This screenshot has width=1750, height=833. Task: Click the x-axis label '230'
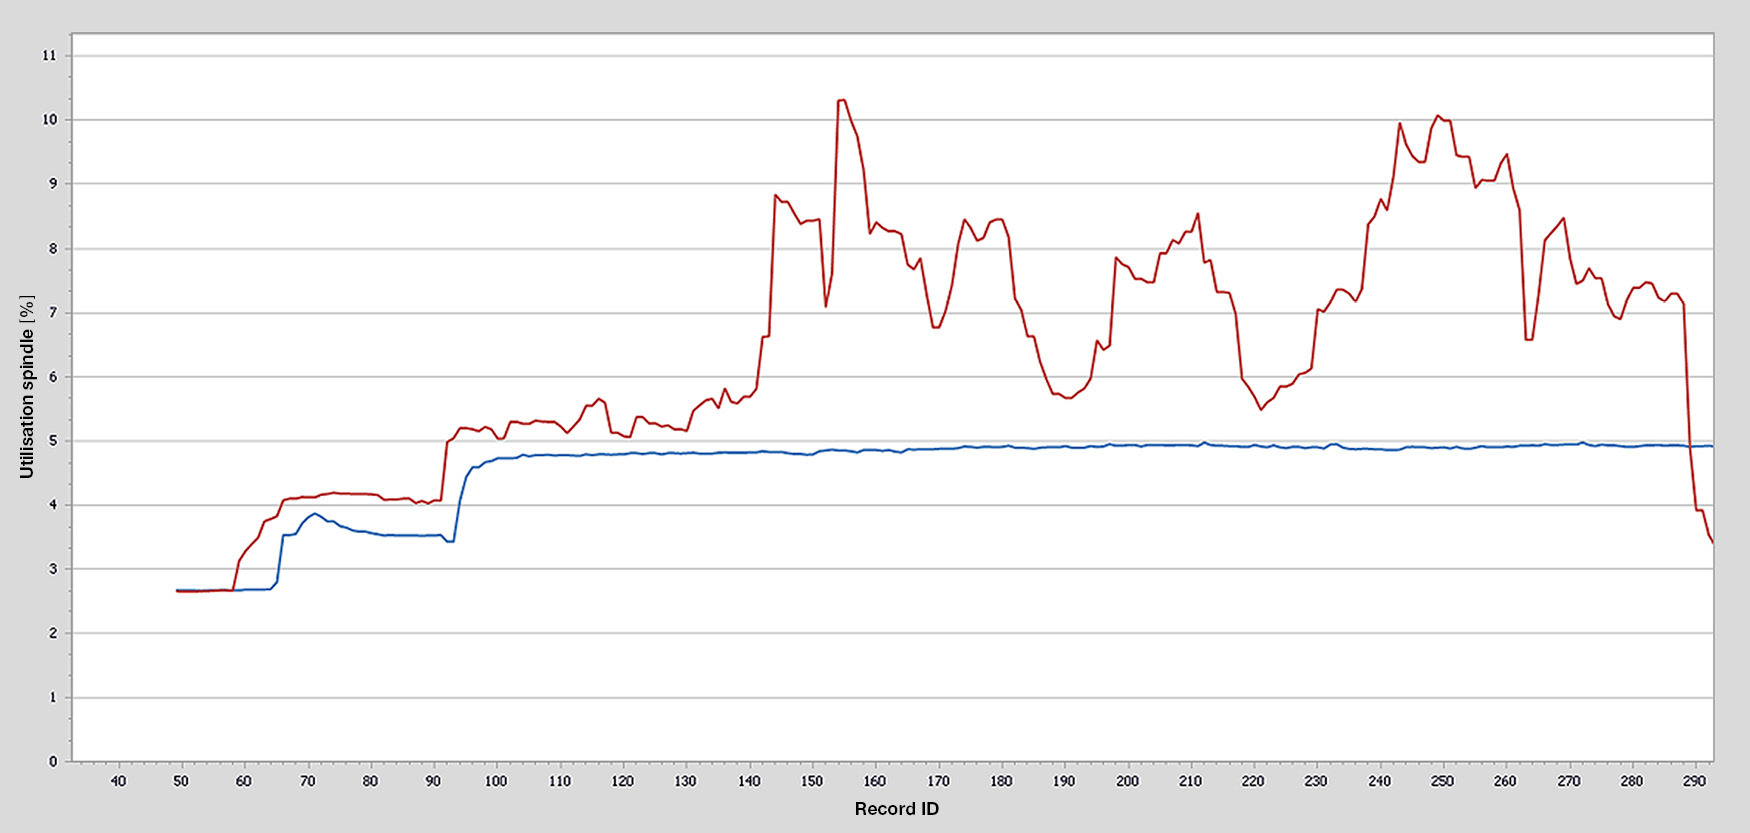point(1316,781)
